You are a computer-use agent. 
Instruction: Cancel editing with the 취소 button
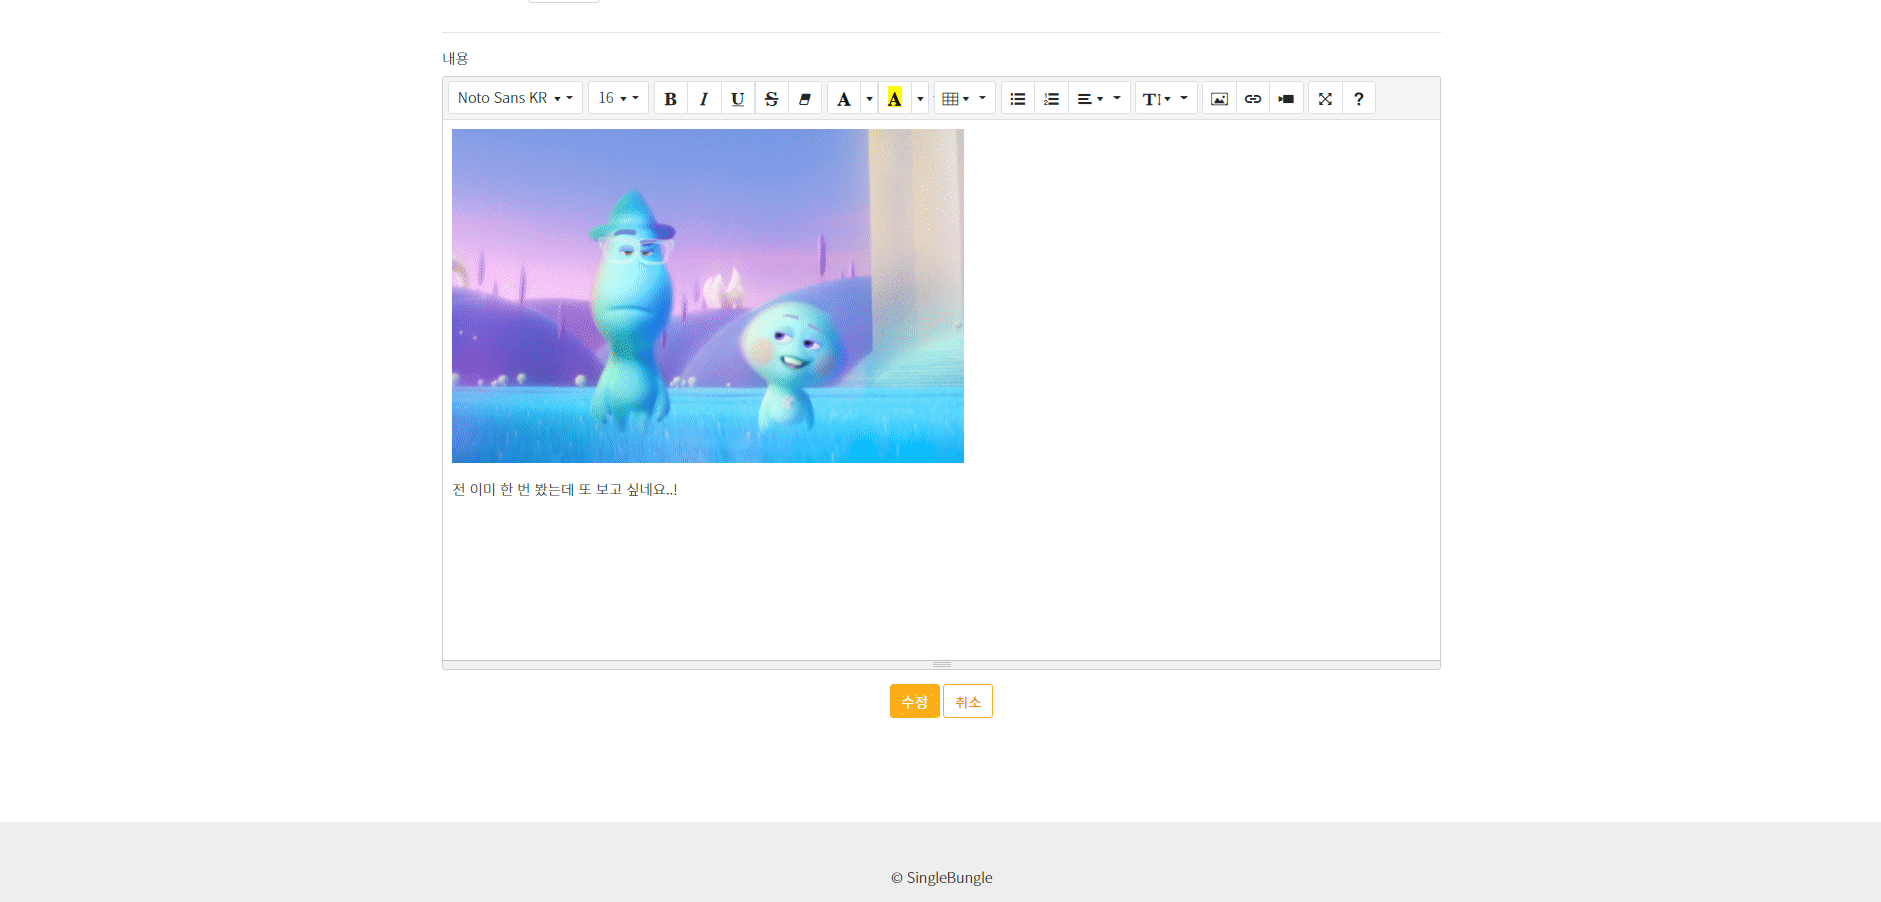tap(967, 700)
